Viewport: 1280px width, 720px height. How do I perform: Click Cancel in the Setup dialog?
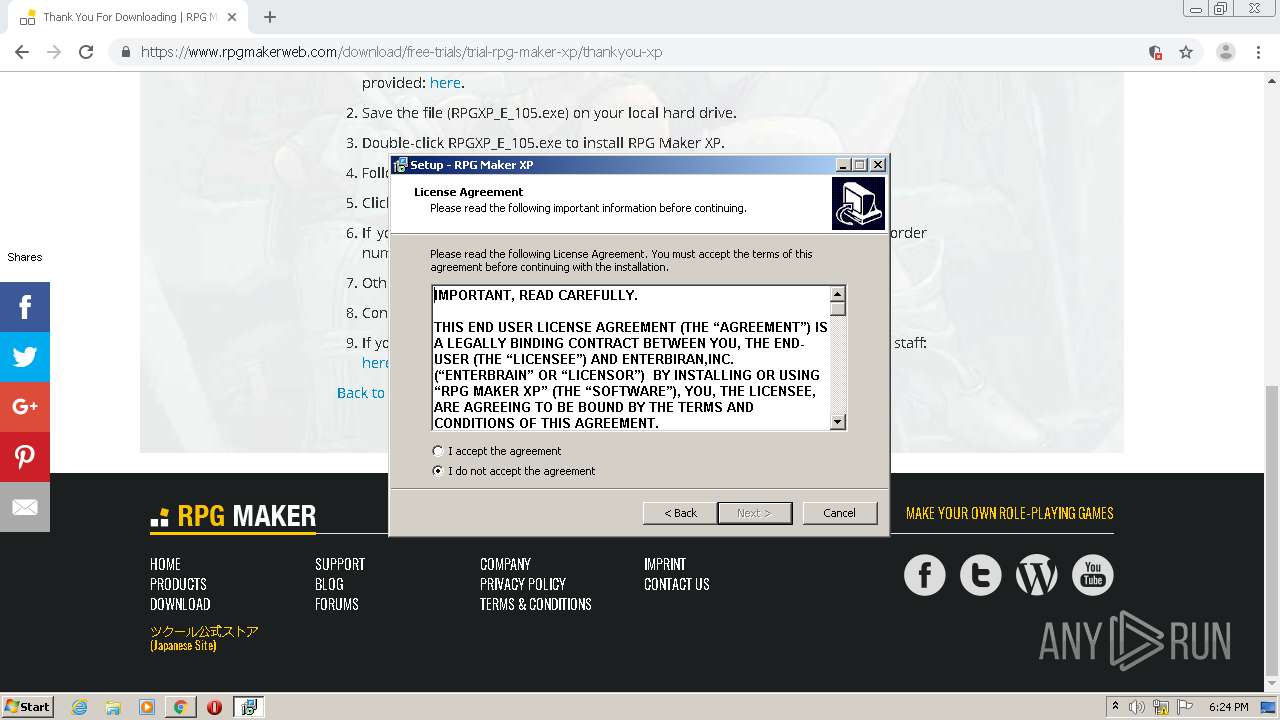click(x=839, y=513)
